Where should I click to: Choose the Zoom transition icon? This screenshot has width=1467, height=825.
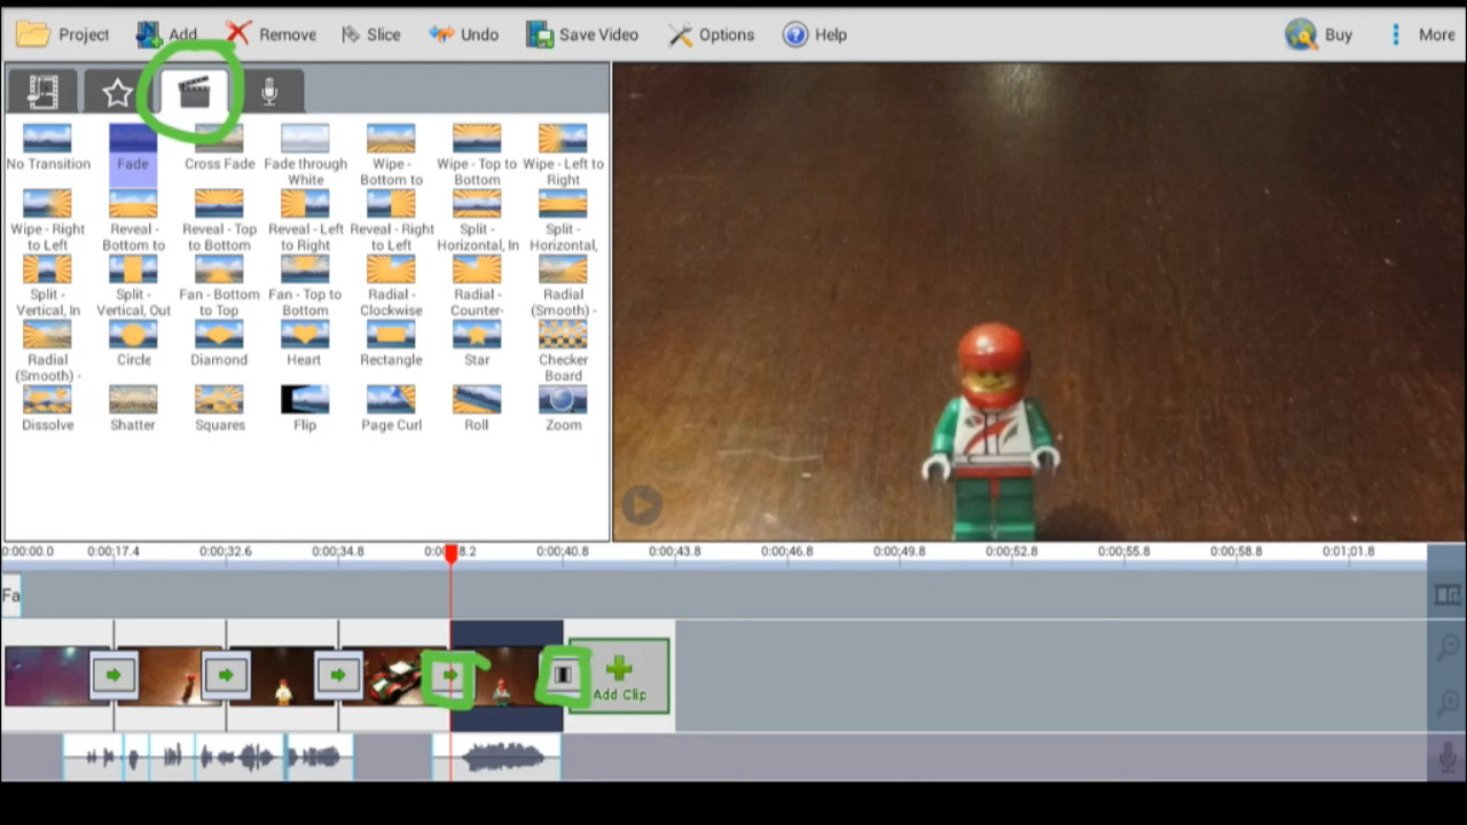pos(563,400)
